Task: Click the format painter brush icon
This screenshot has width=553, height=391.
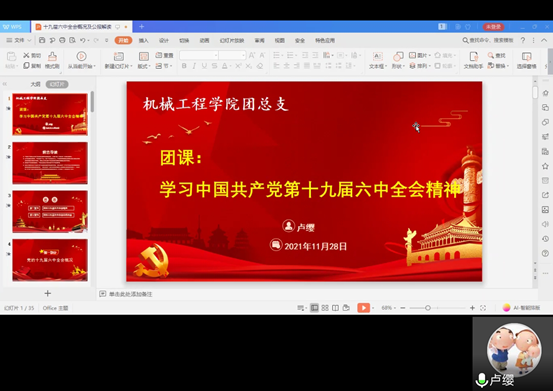Action: coord(52,60)
